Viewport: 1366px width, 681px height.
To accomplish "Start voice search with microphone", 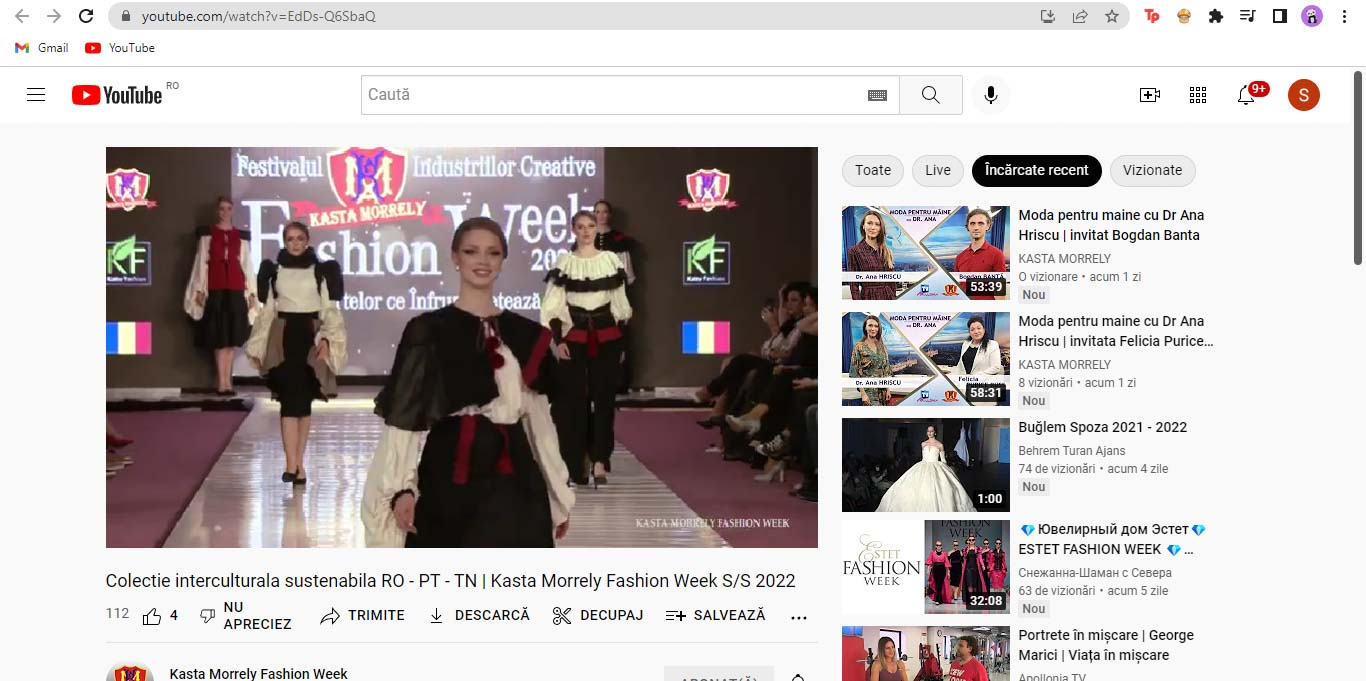I will tap(991, 95).
